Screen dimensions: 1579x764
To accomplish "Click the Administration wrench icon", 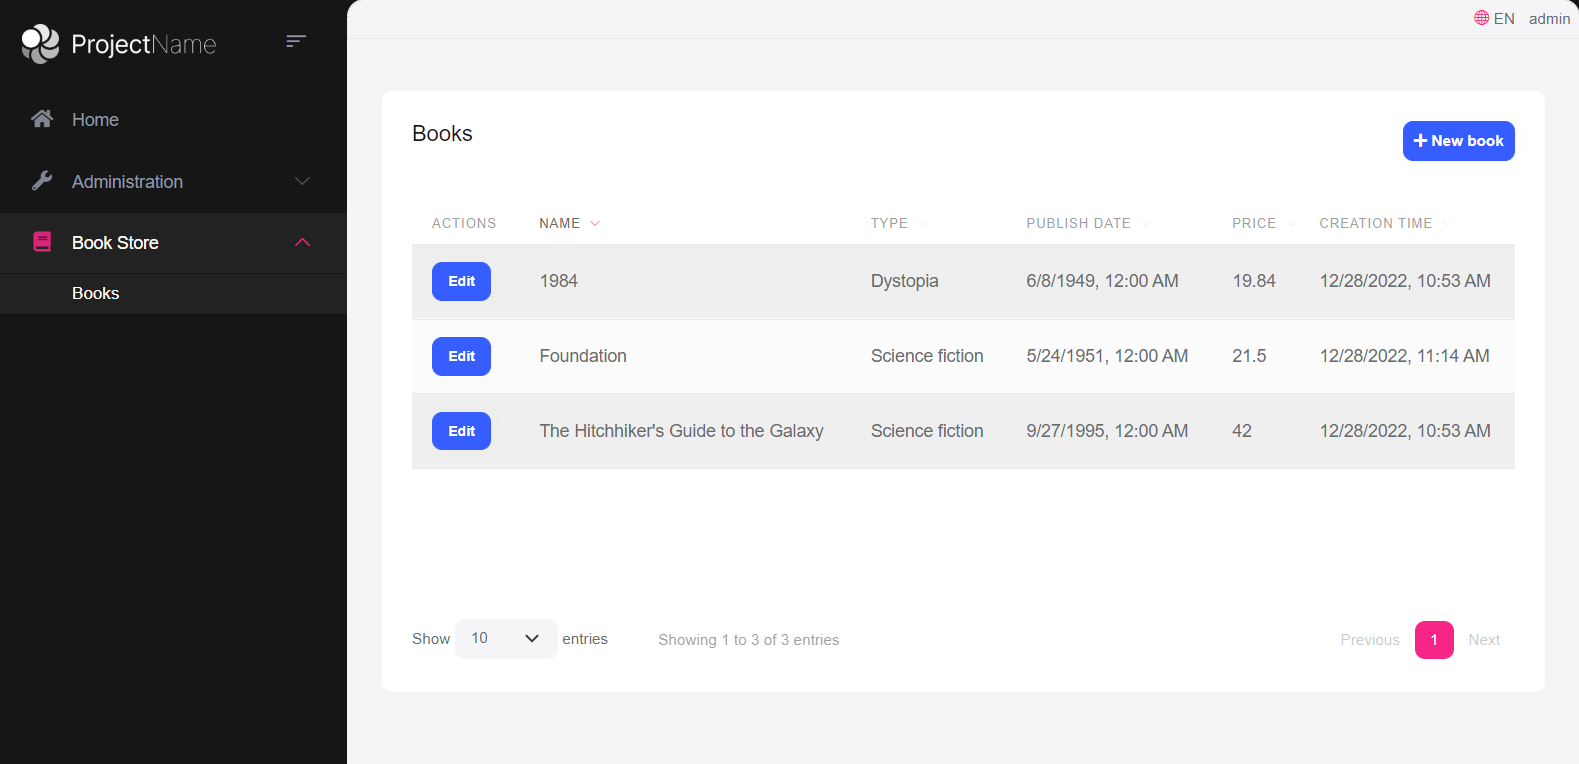I will (x=42, y=181).
